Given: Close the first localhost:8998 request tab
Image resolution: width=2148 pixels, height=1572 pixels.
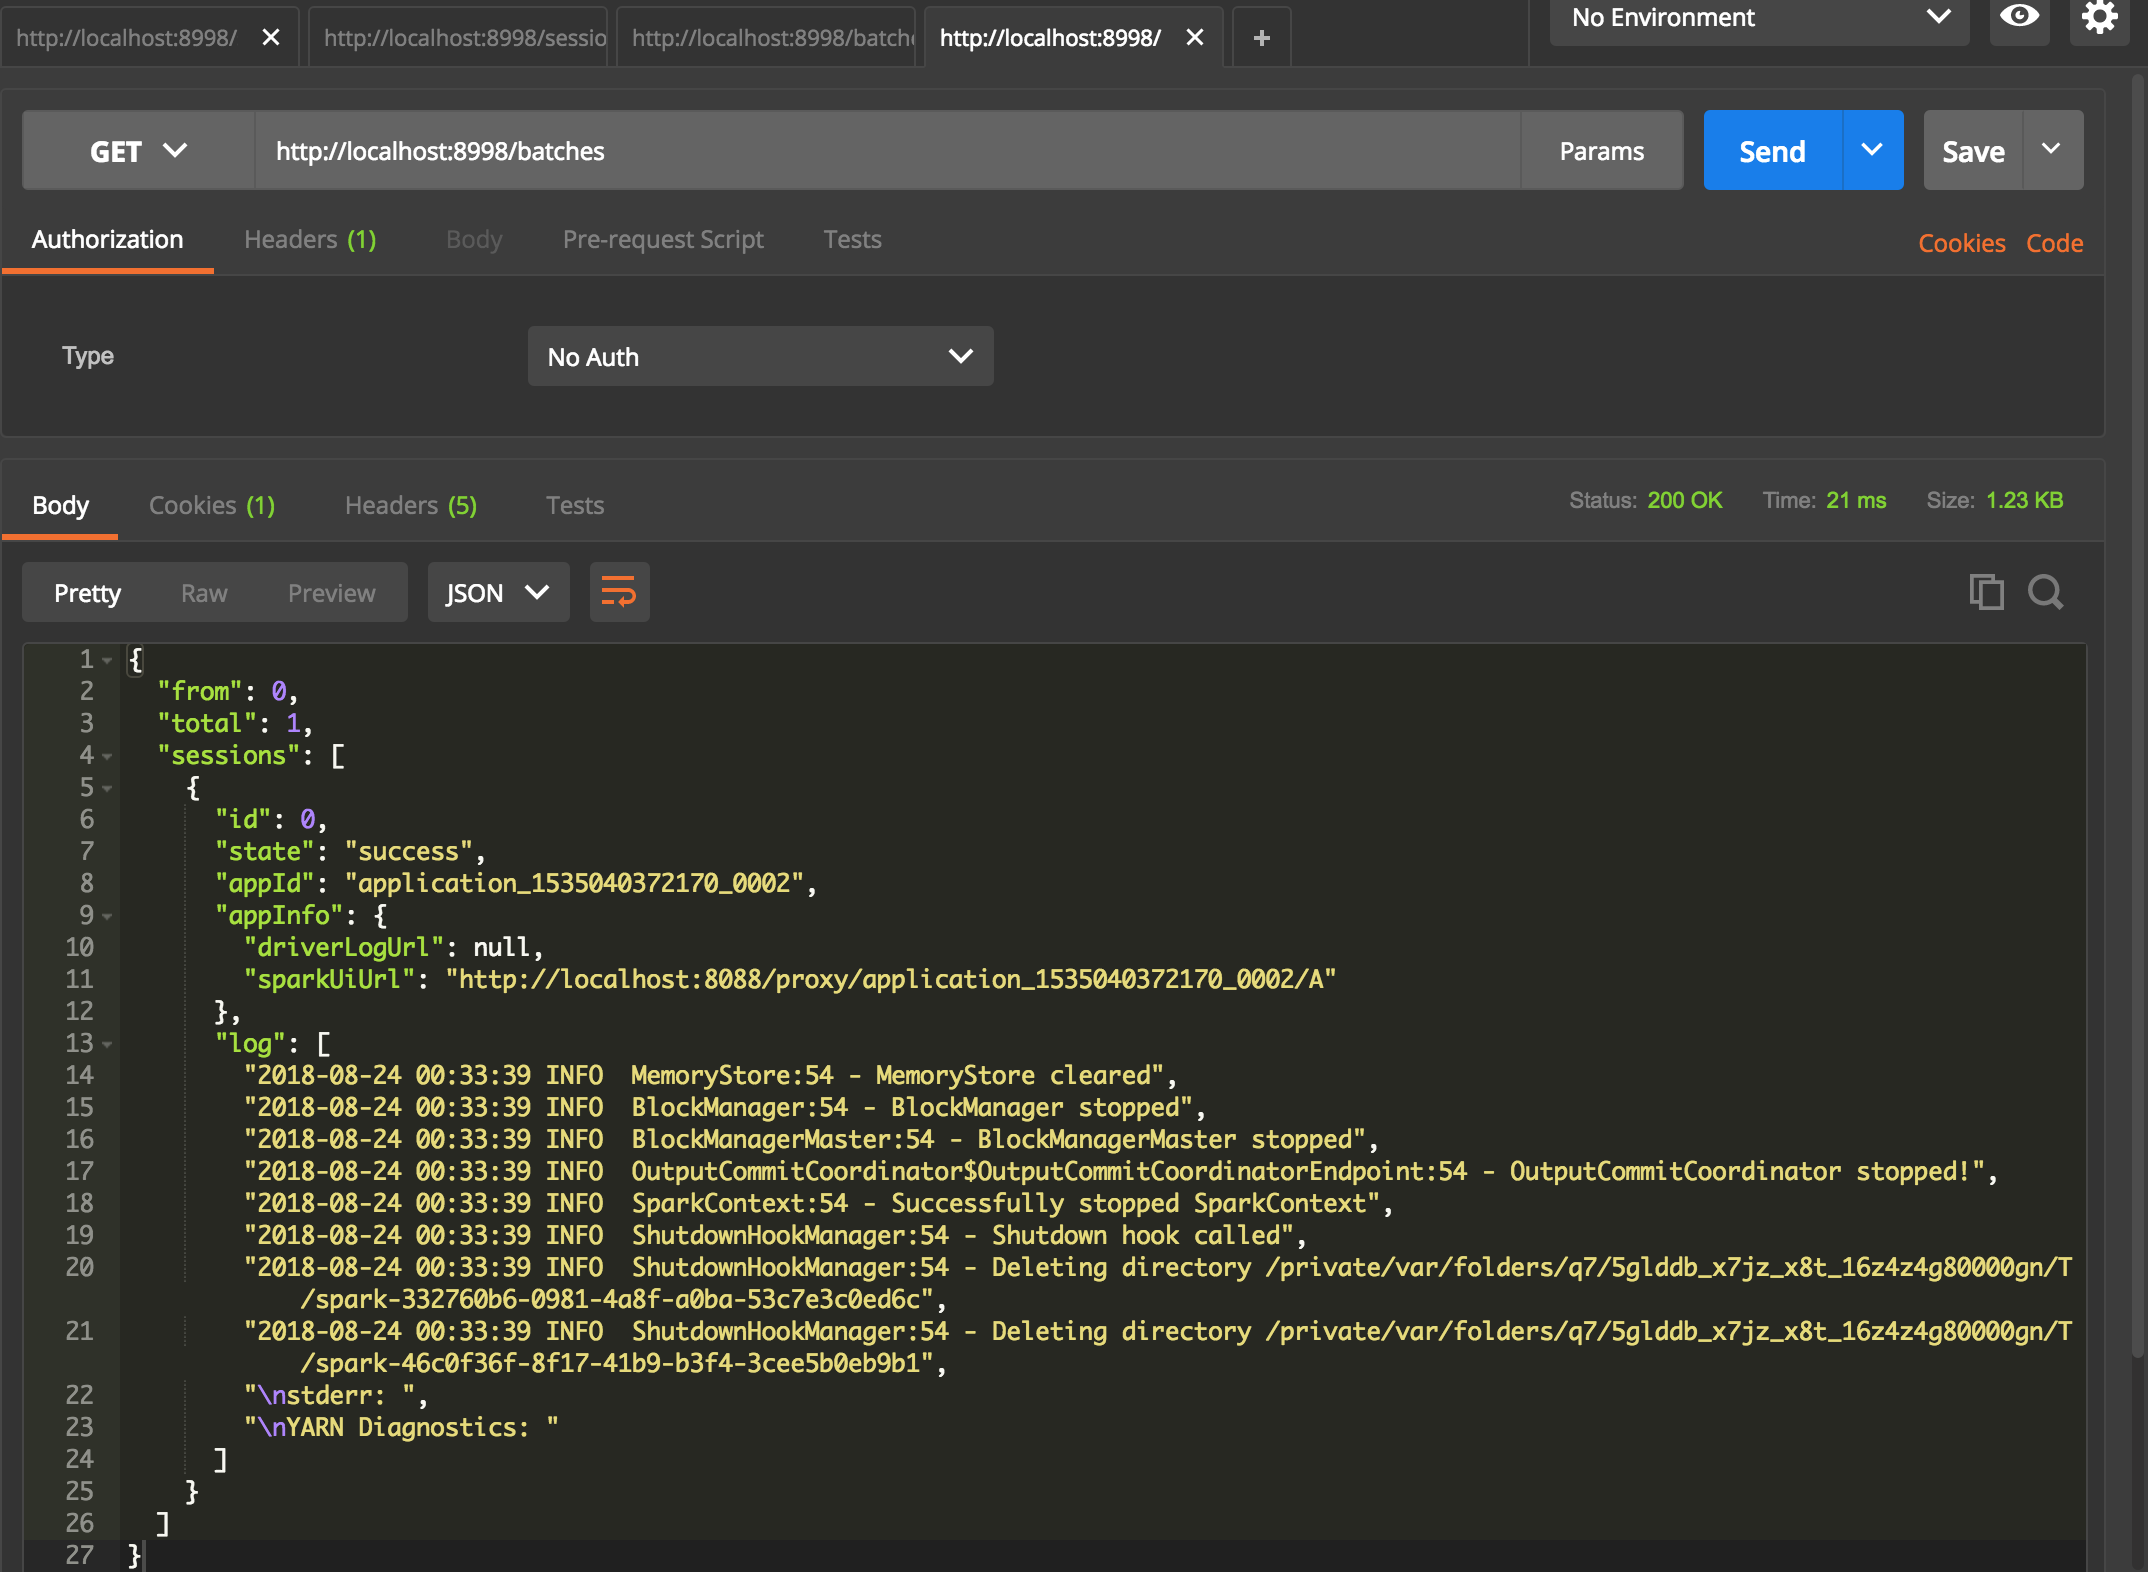Looking at the screenshot, I should point(270,38).
